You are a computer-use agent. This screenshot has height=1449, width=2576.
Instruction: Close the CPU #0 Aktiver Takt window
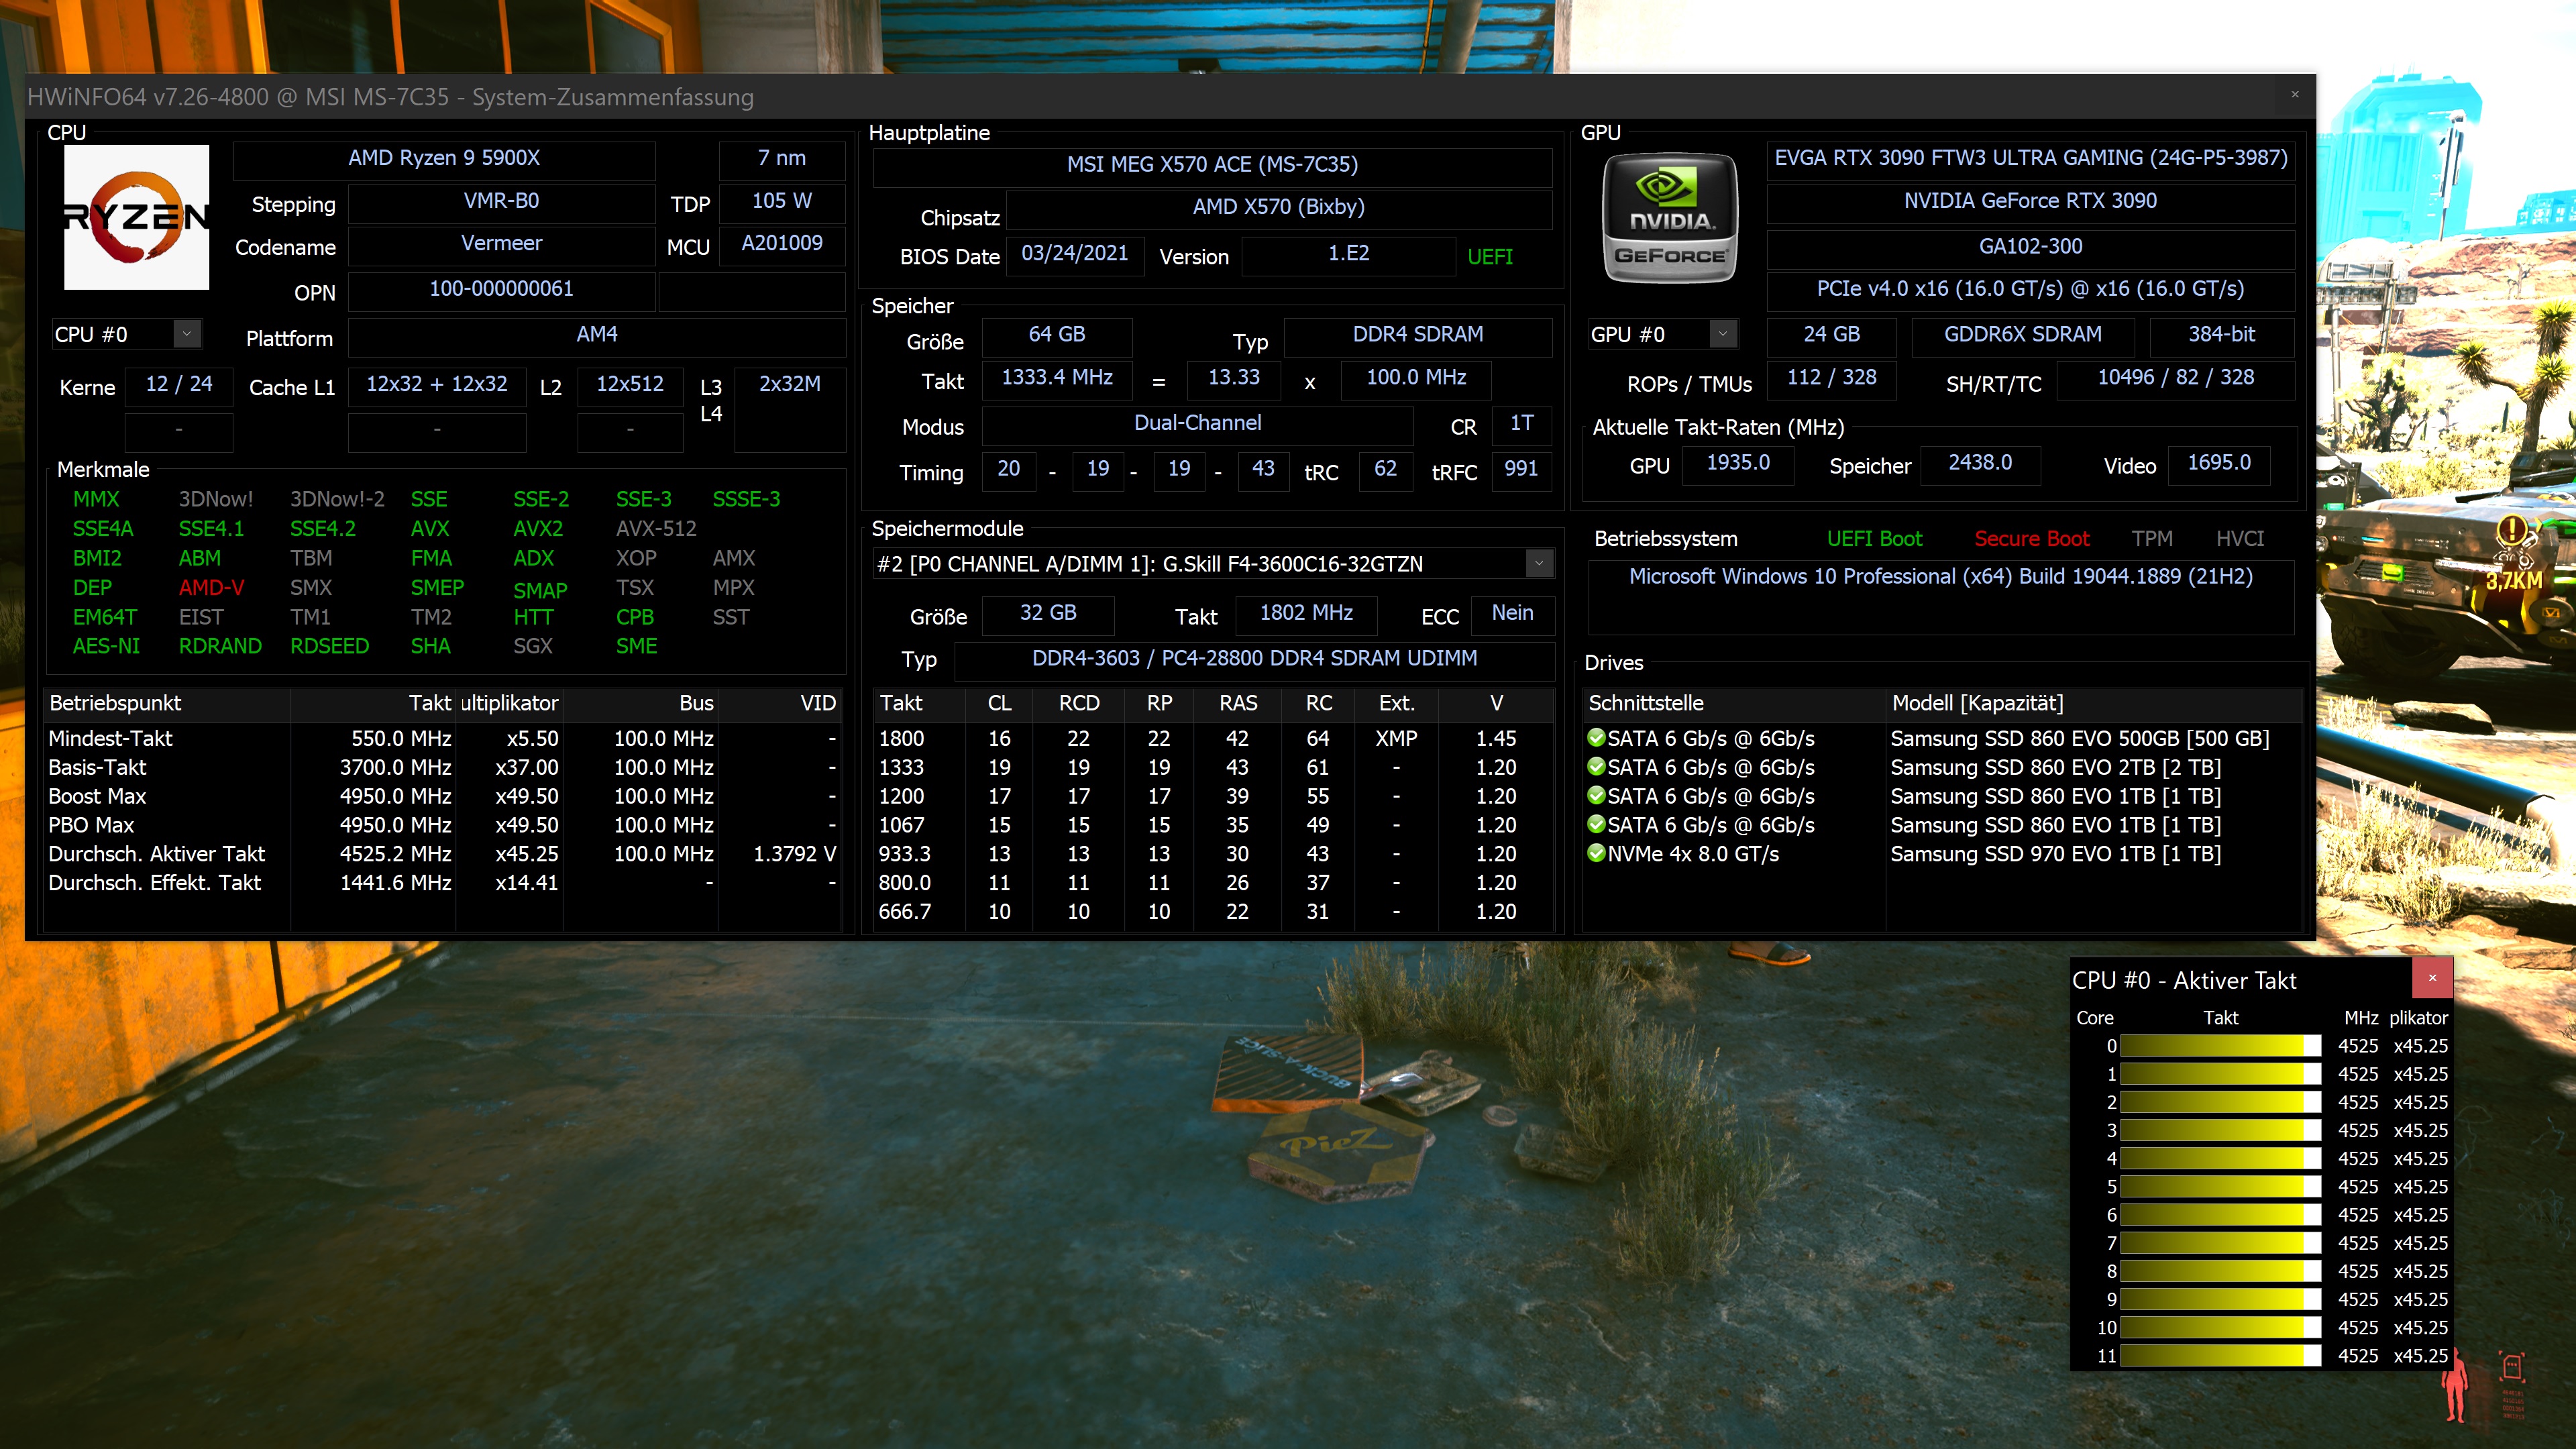point(2432,978)
